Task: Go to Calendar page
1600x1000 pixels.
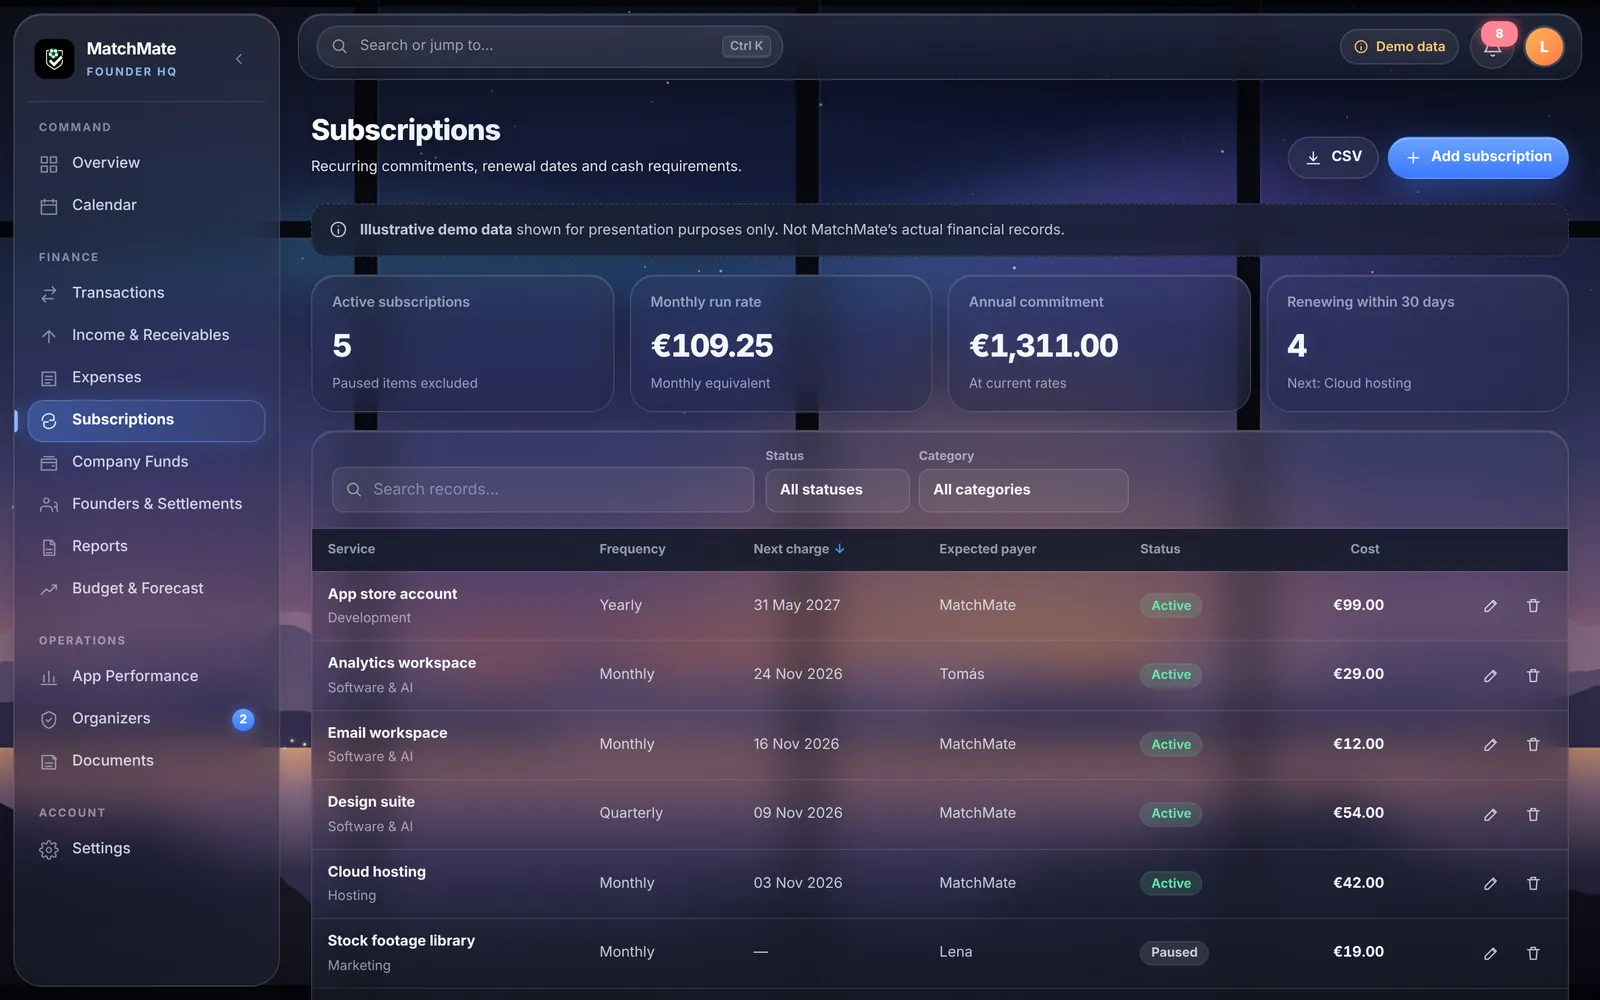Action: (146, 205)
